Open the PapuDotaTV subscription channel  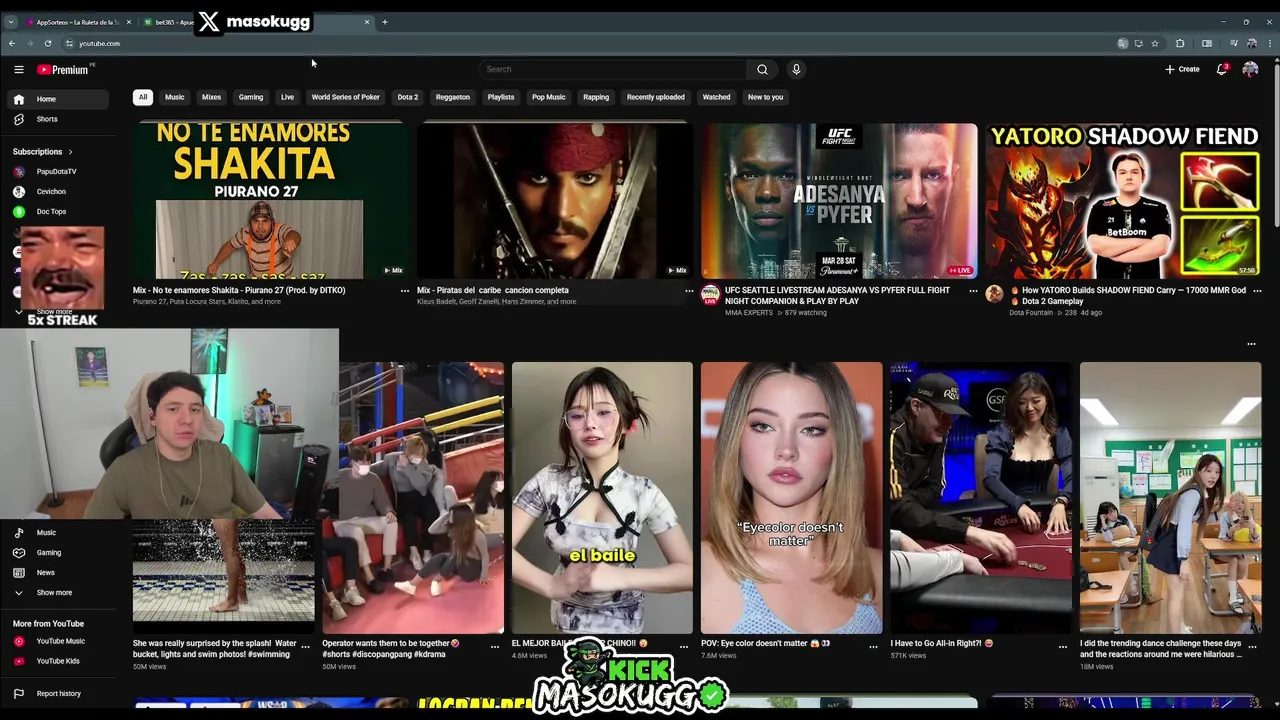[57, 171]
